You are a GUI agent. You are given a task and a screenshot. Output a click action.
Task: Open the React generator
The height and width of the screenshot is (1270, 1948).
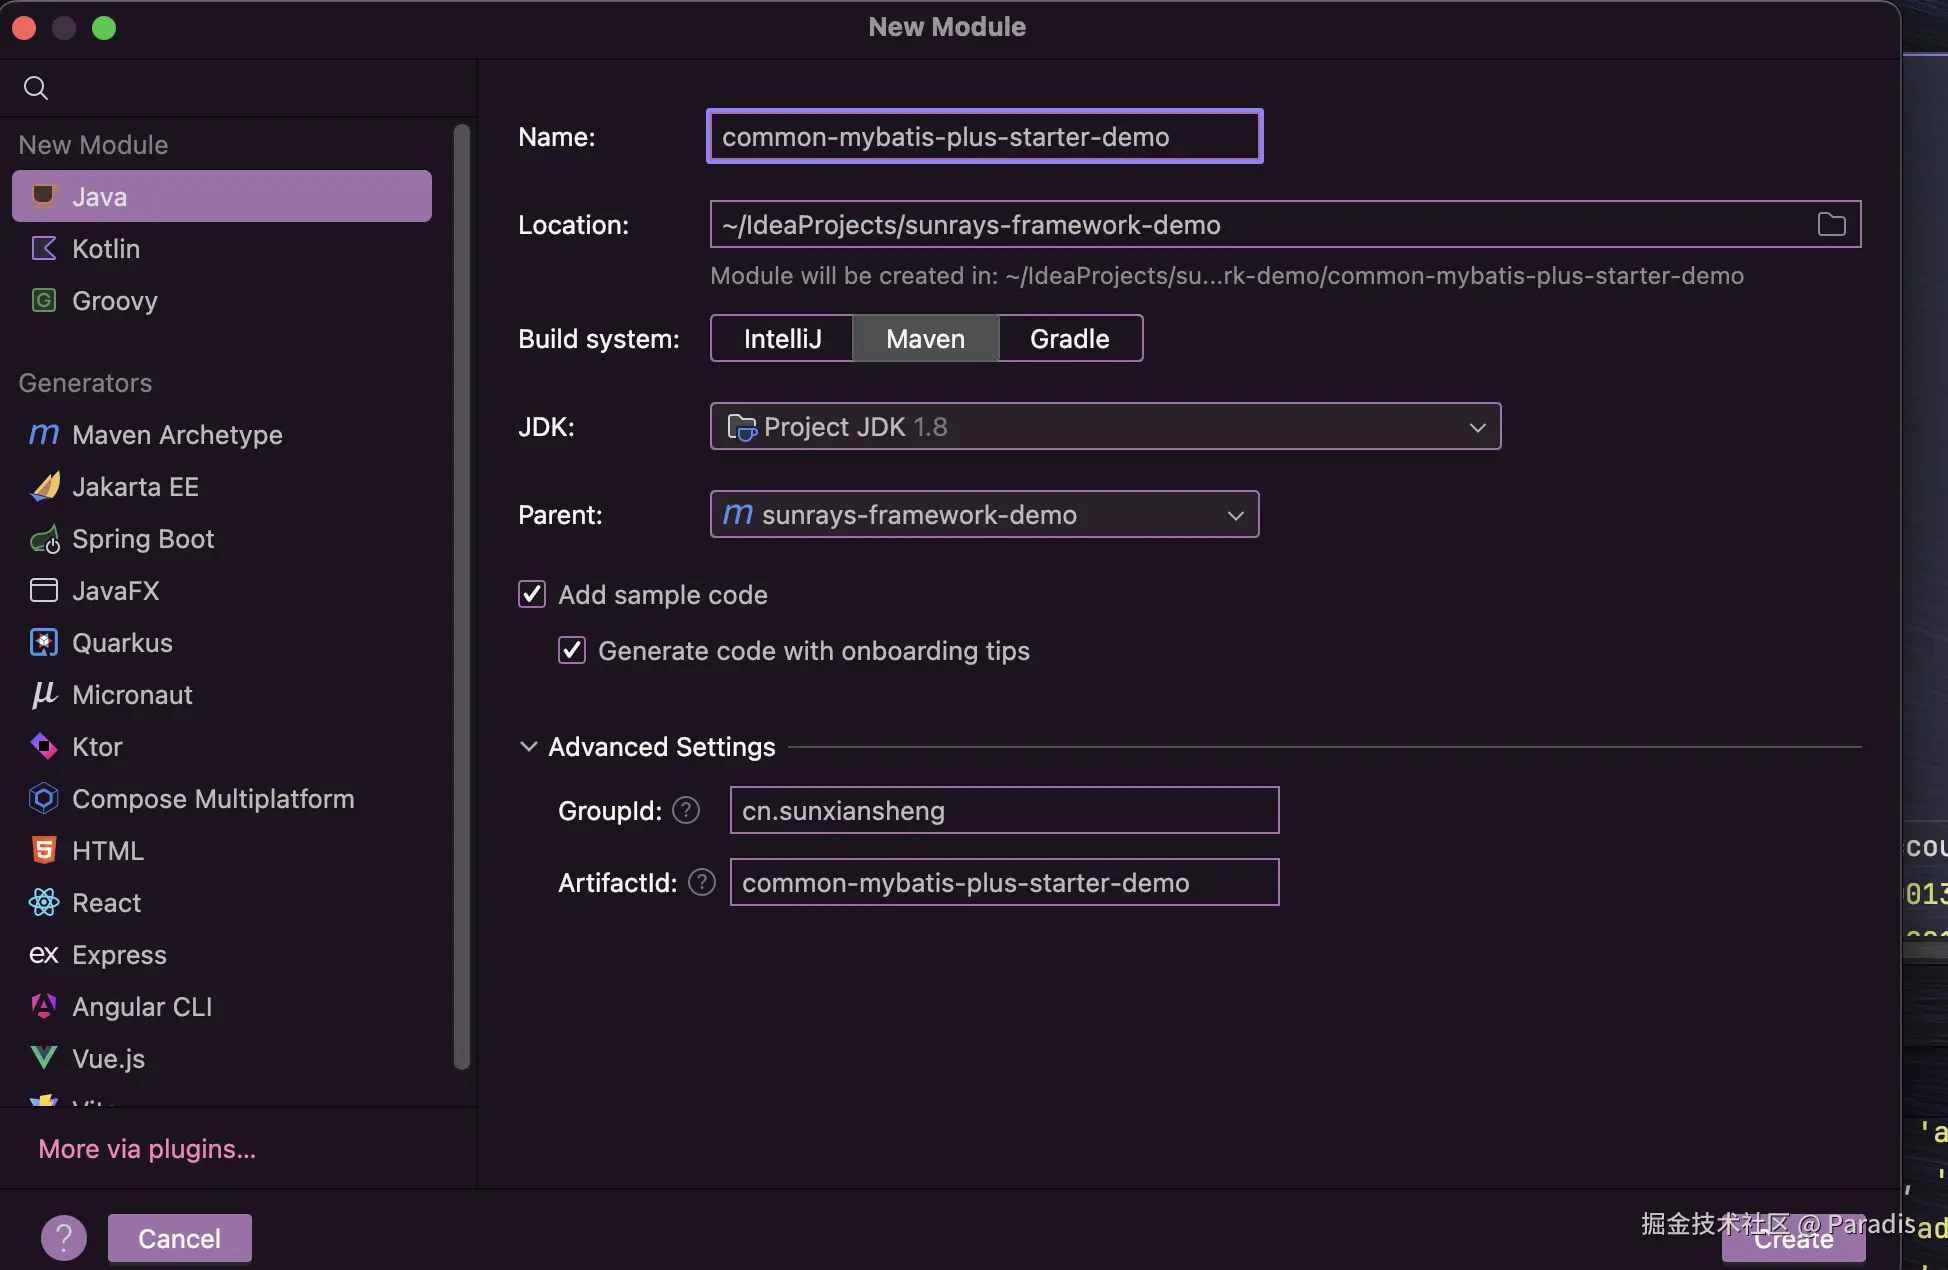click(x=107, y=902)
